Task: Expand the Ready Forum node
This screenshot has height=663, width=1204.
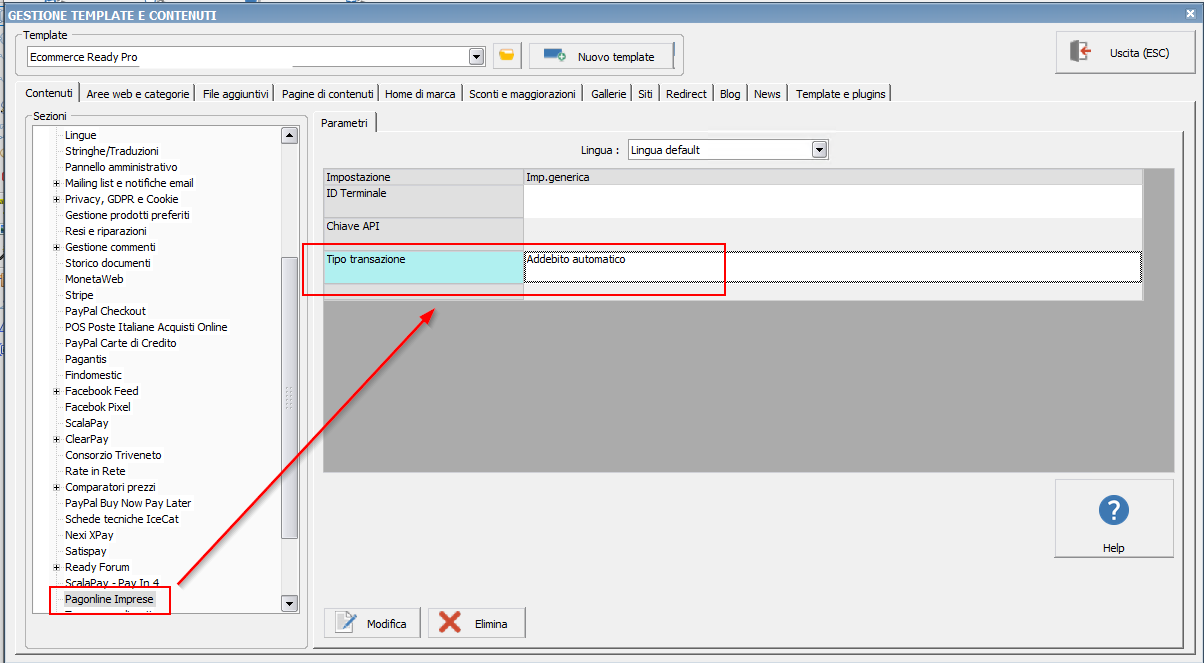Action: click(x=57, y=567)
